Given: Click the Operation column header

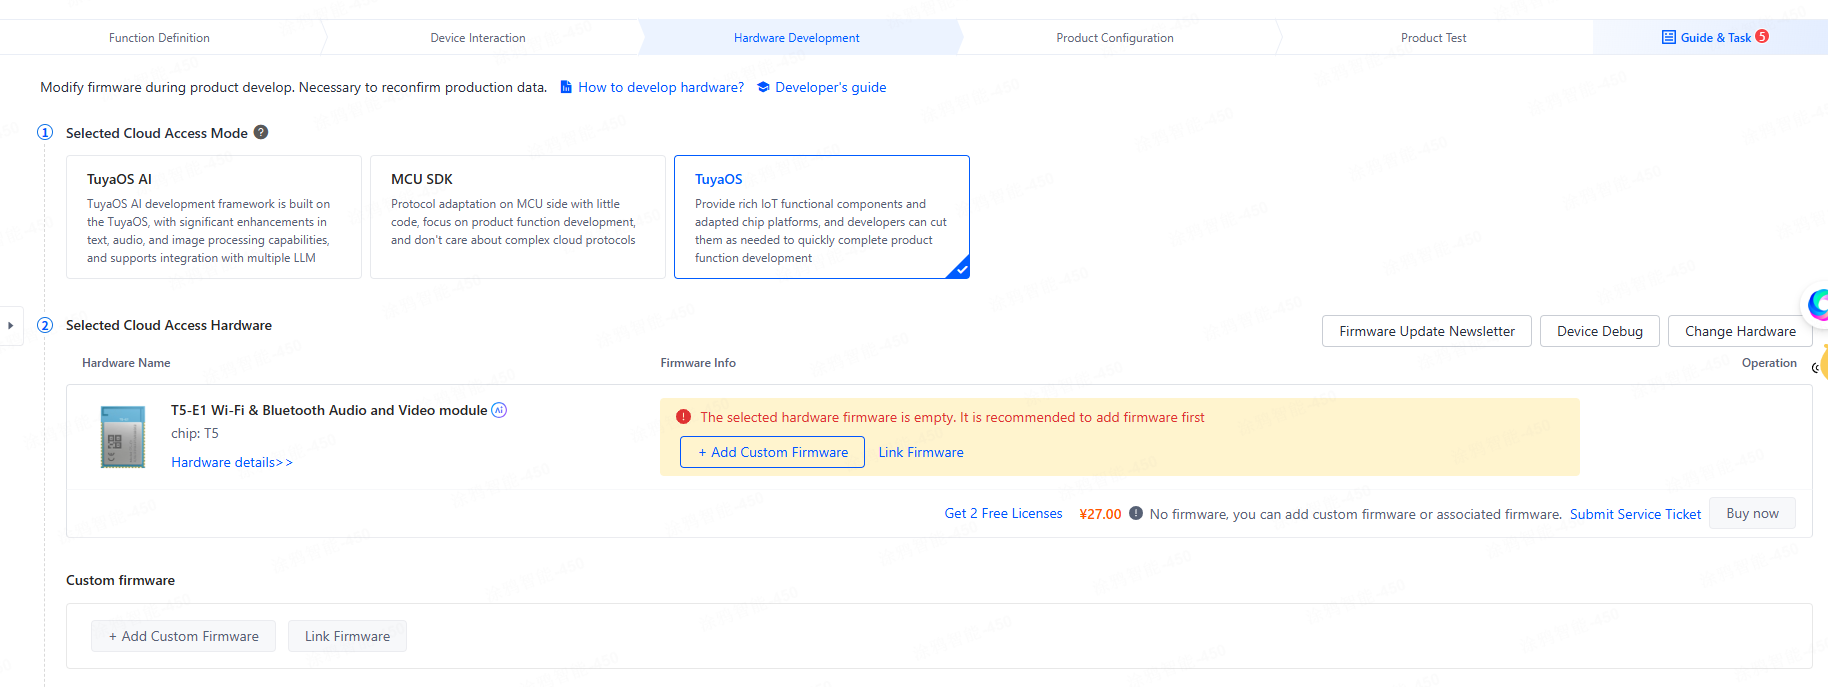Looking at the screenshot, I should 1769,363.
